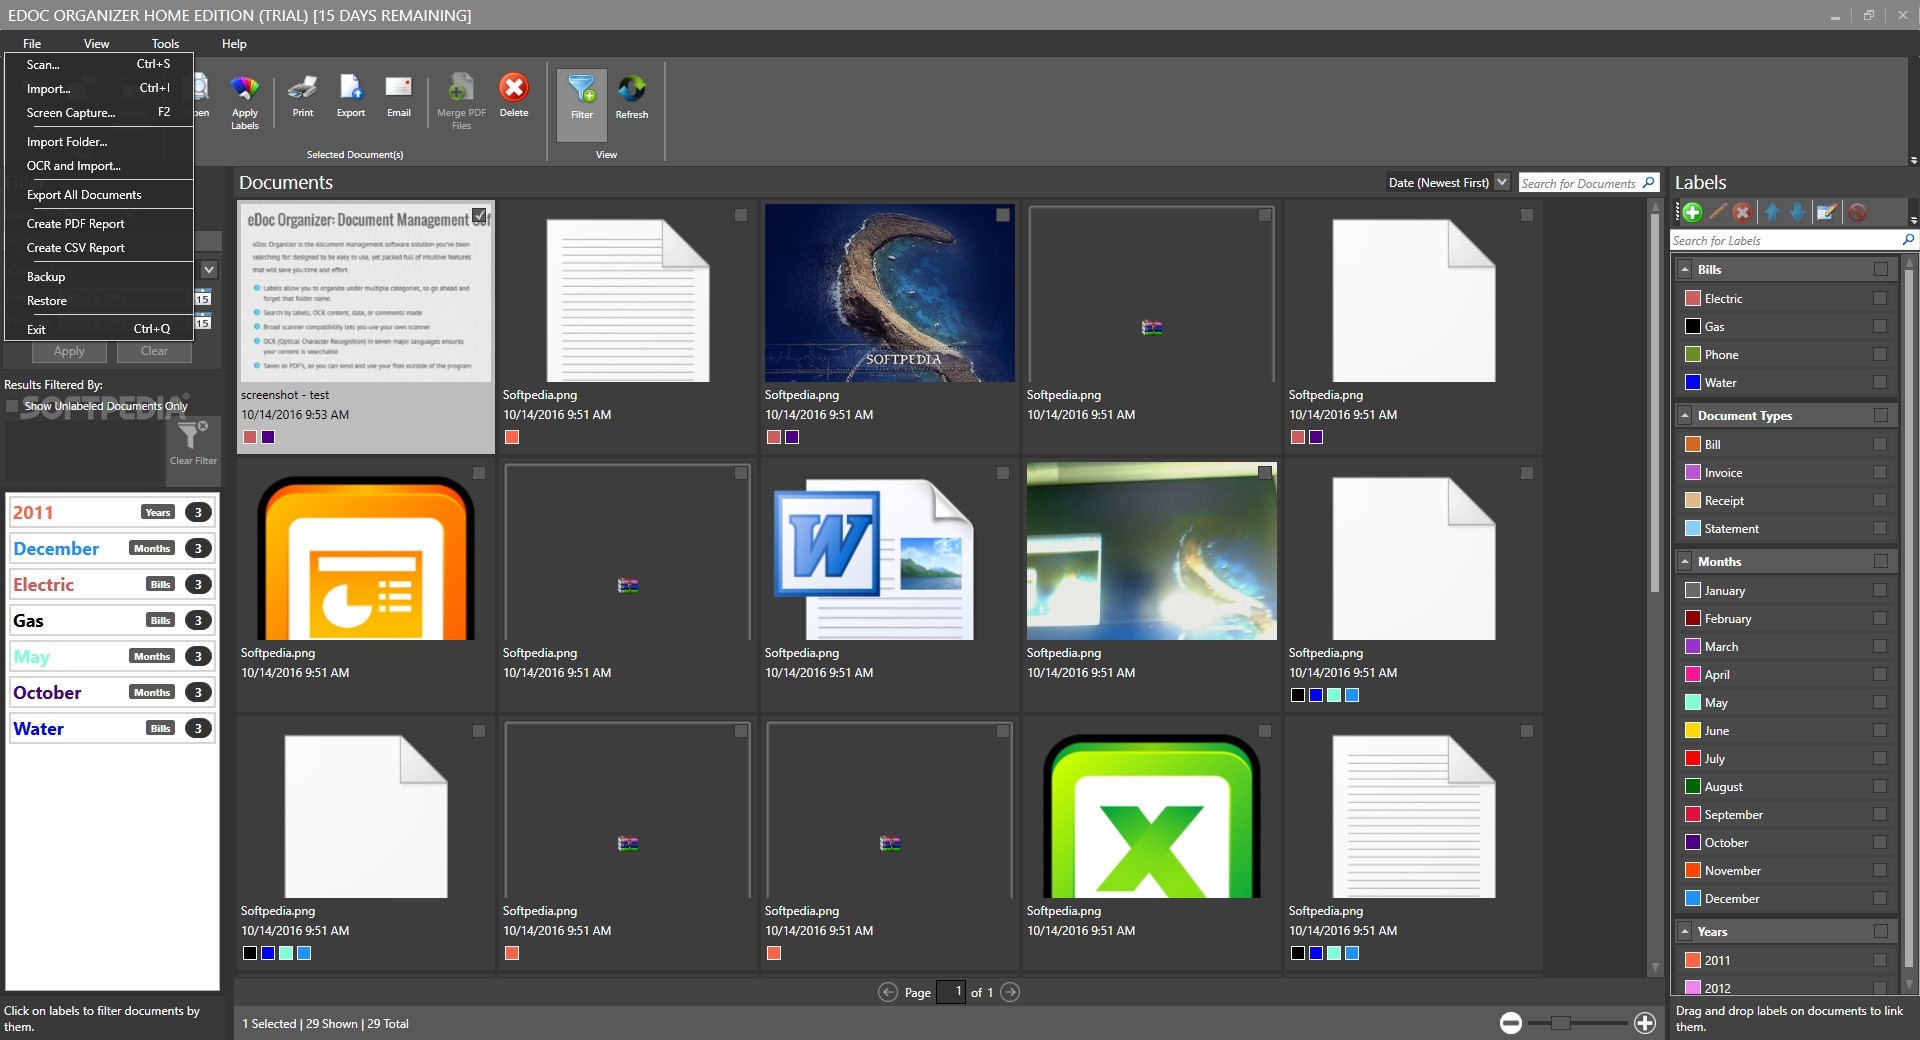Screen dimensions: 1920x1040
Task: Collapse the Document Types label group
Action: coord(1685,415)
